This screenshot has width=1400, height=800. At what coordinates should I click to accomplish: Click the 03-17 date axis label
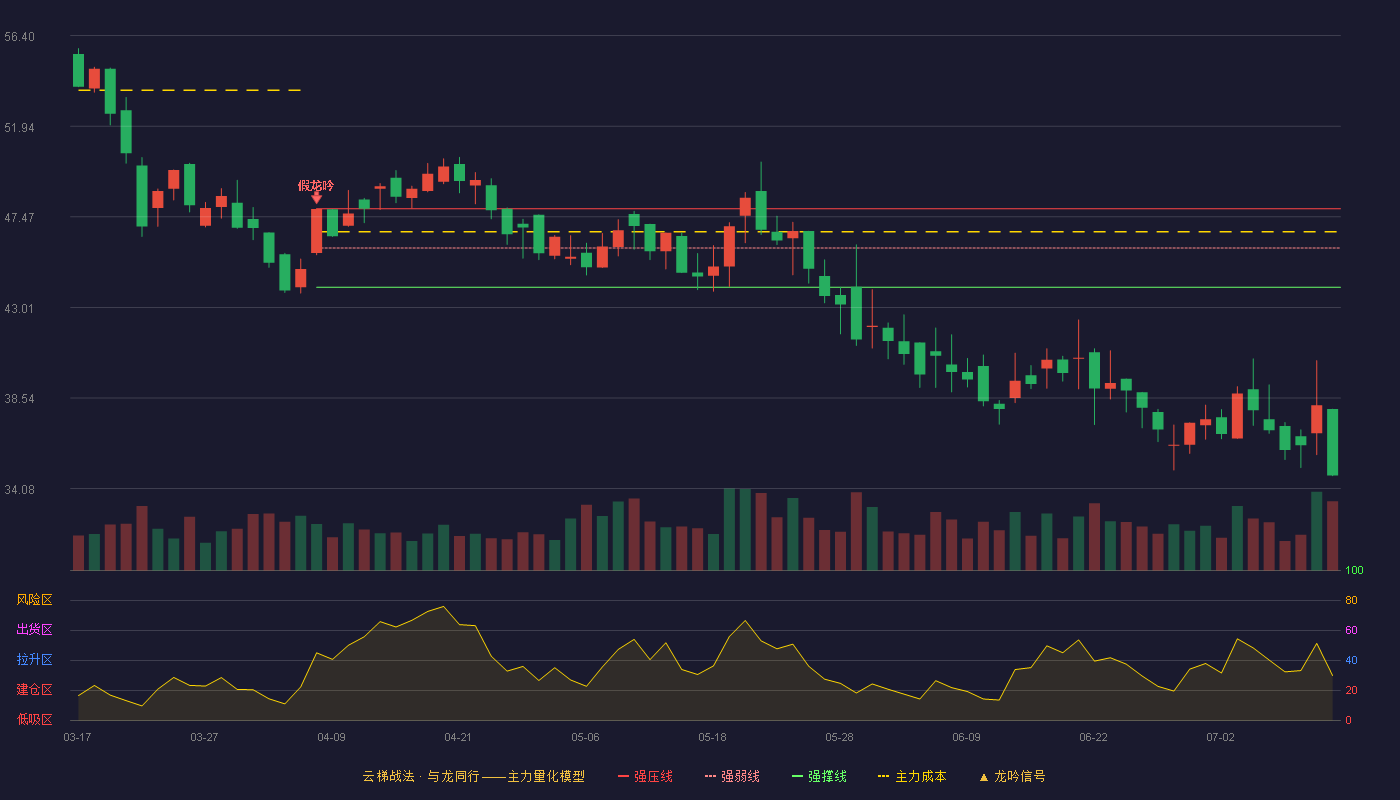coord(77,737)
